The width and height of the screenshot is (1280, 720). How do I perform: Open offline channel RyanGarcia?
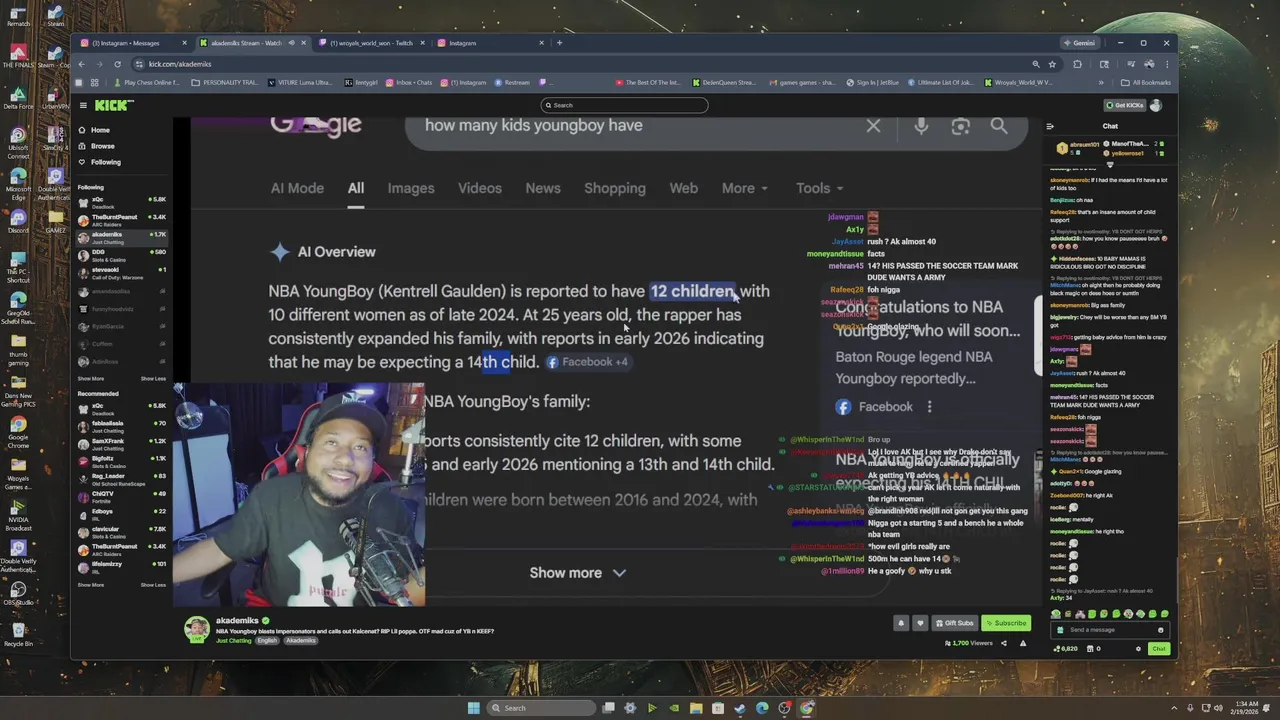(x=122, y=326)
